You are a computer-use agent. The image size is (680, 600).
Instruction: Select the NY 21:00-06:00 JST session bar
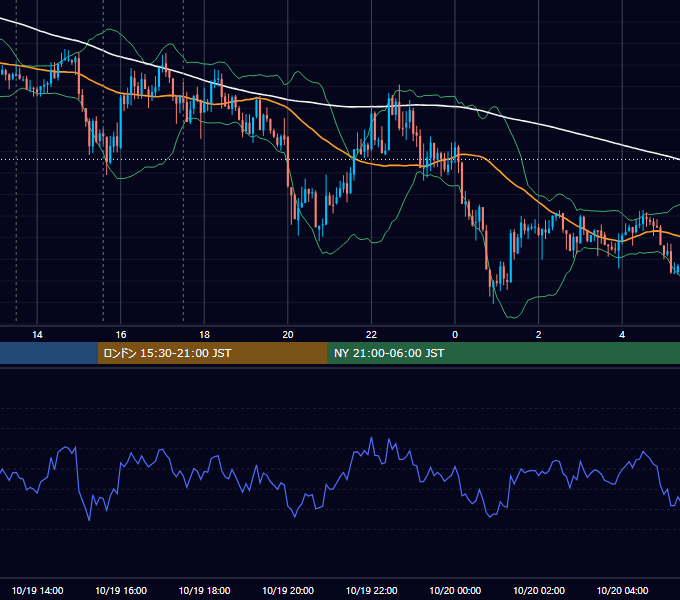tap(503, 353)
